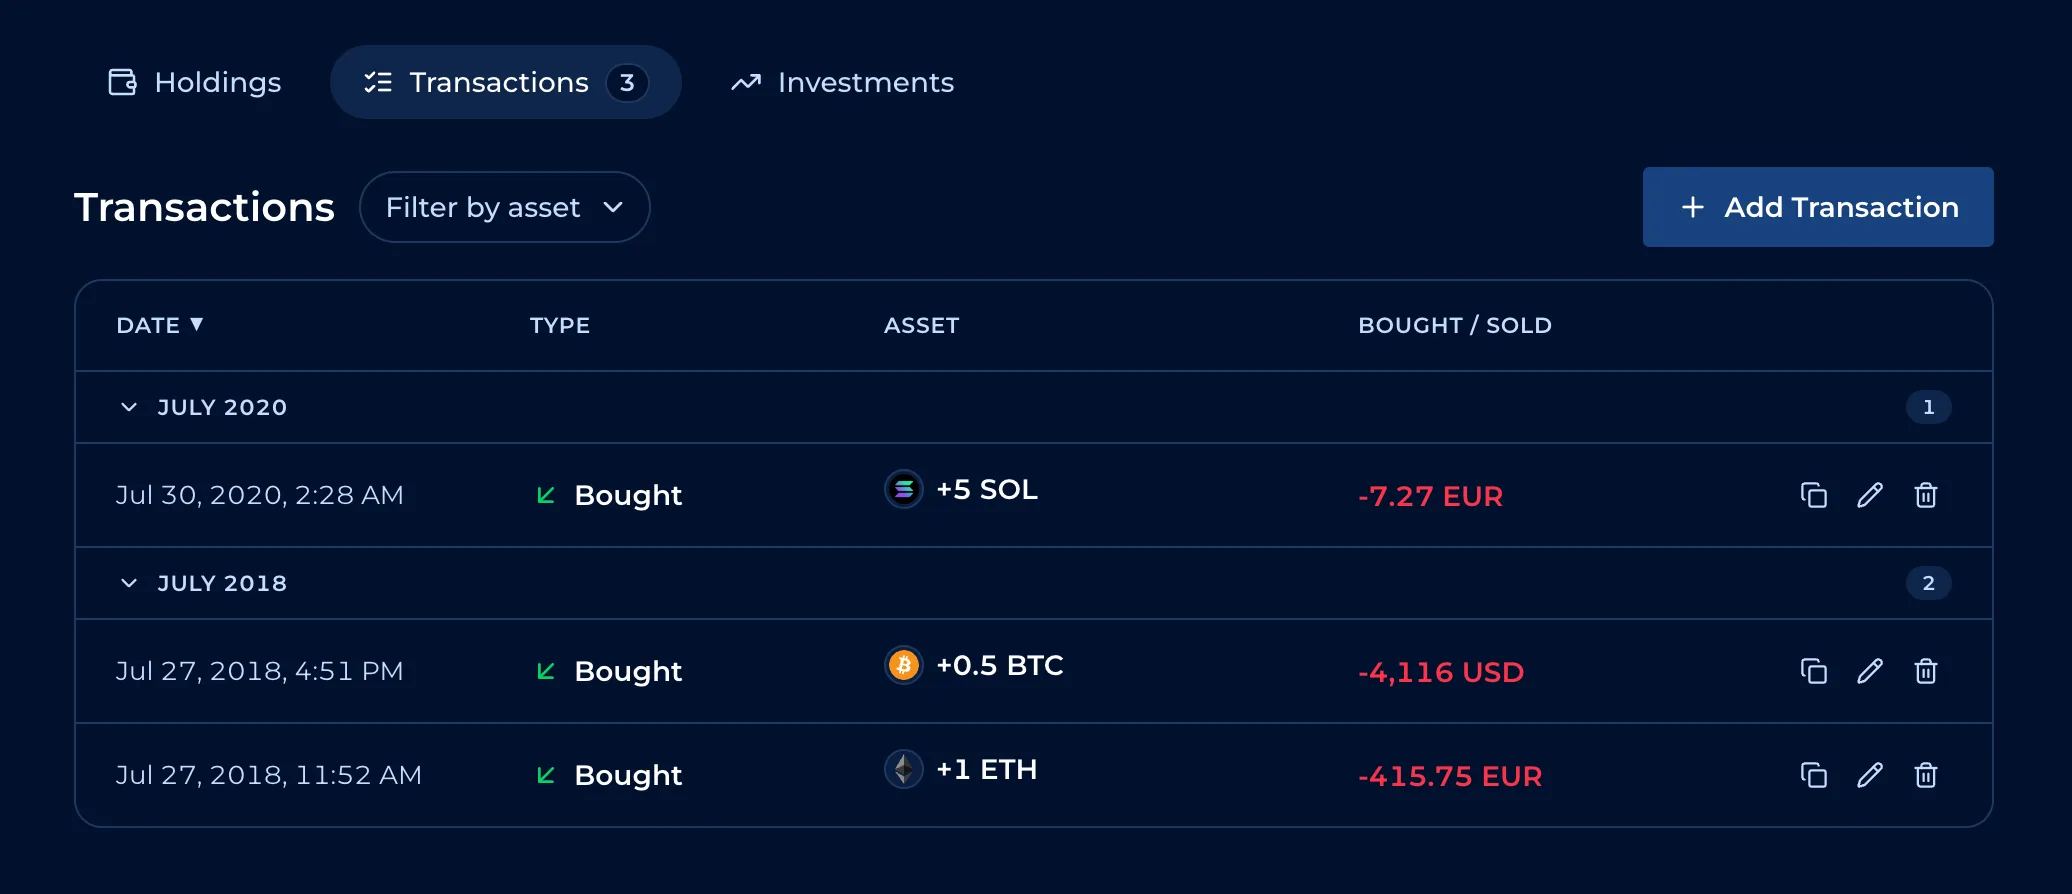The height and width of the screenshot is (894, 2072).
Task: Collapse the JULY 2018 group
Action: tap(129, 583)
